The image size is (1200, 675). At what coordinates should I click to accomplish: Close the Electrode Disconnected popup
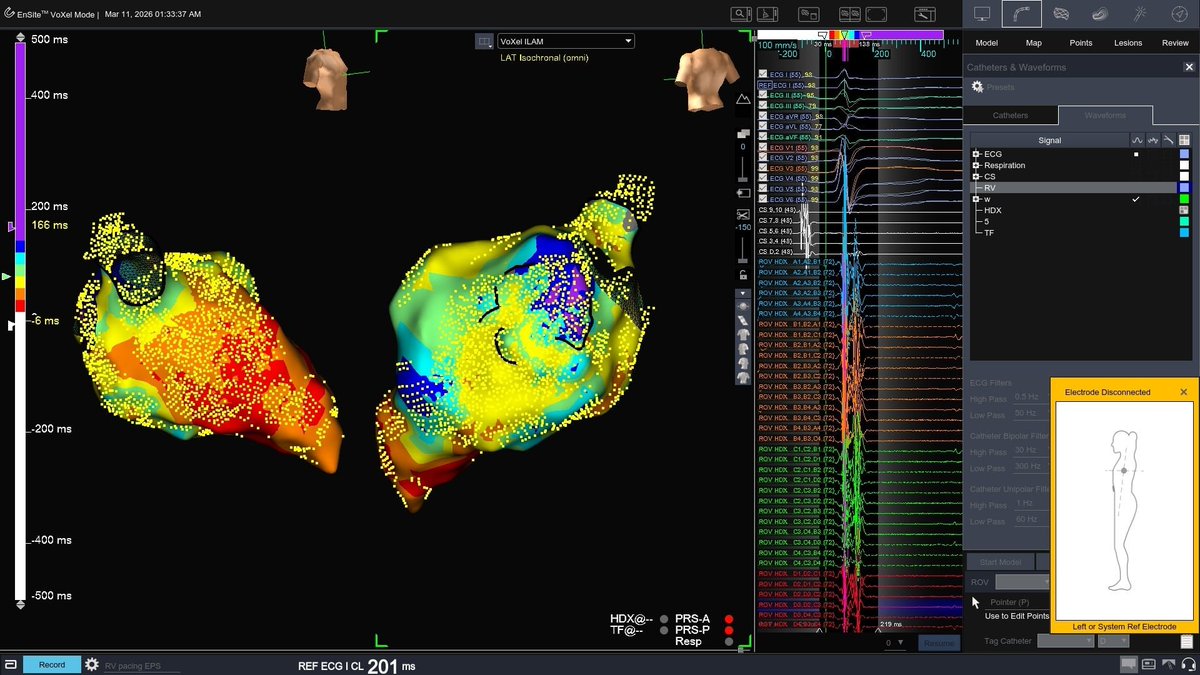[x=1184, y=392]
